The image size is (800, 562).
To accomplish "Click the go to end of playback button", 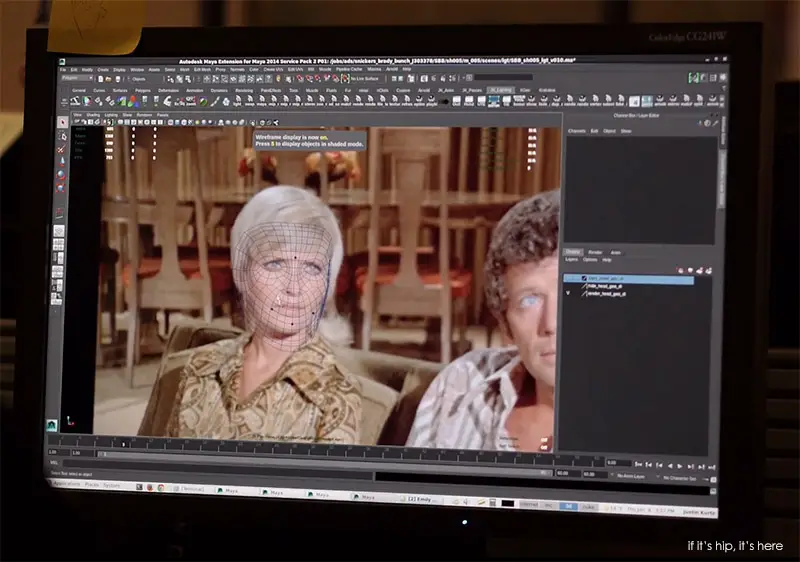I will click(x=712, y=467).
